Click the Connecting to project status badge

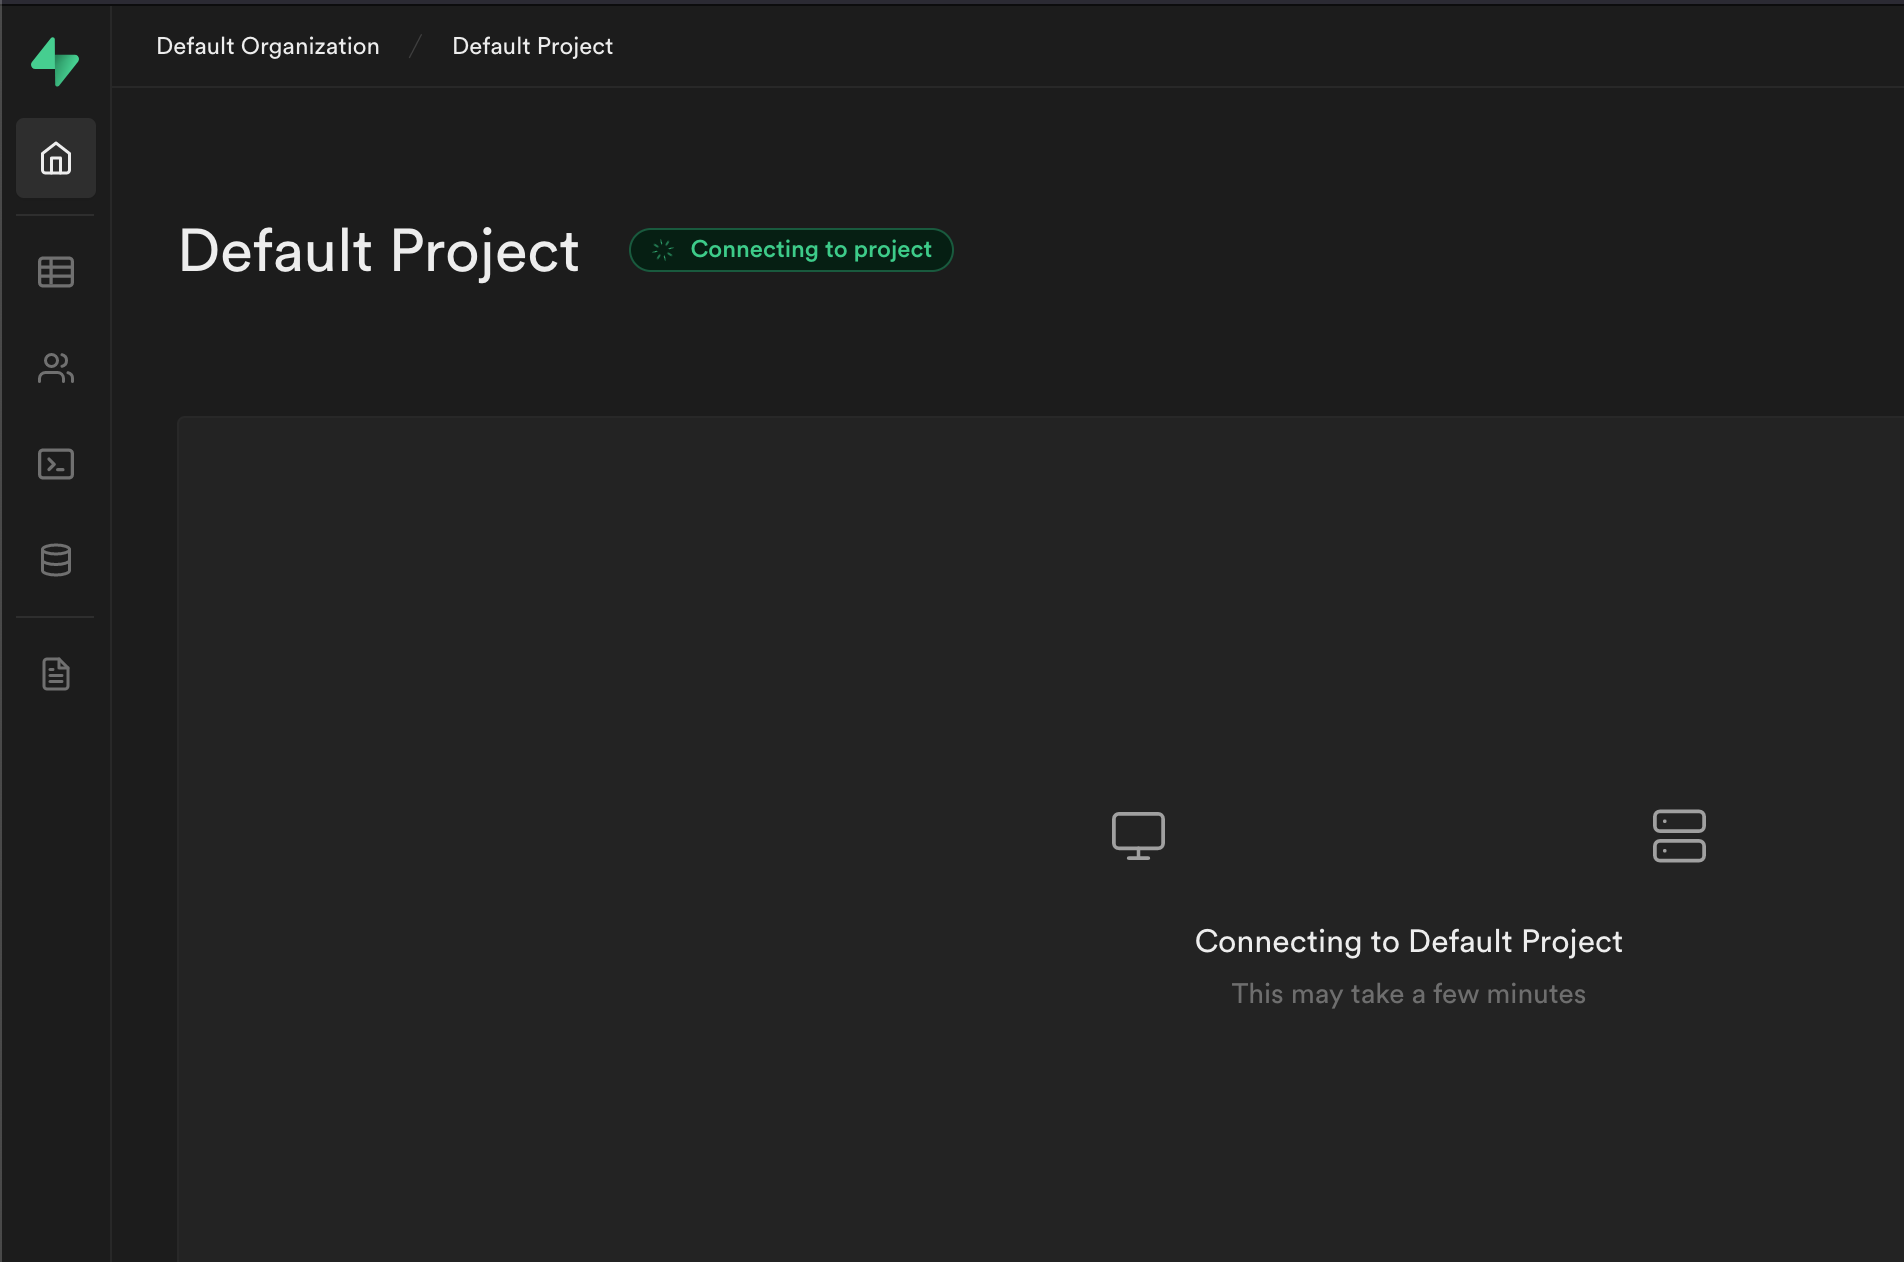[x=791, y=250]
